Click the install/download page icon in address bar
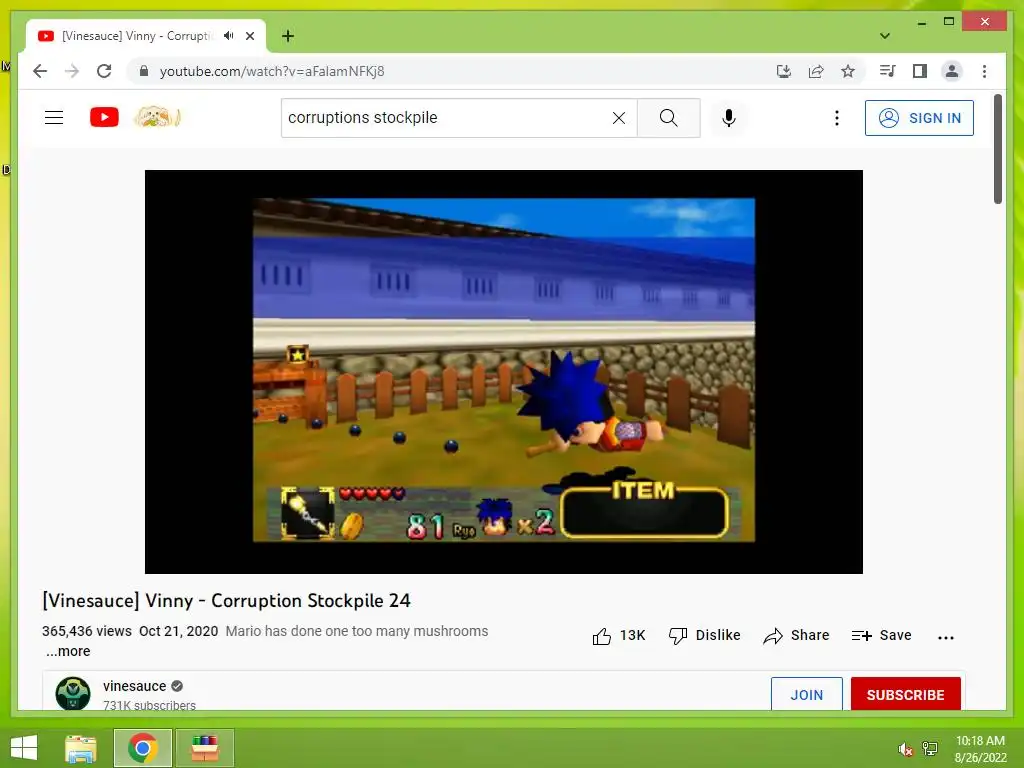Screen dimensions: 1024x768 (x=784, y=71)
